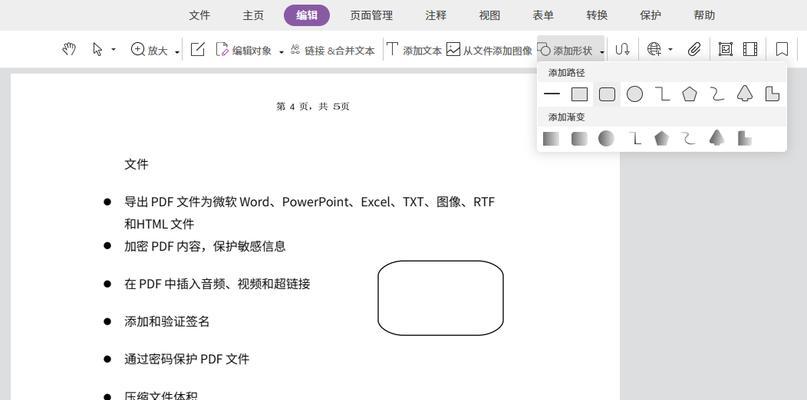Choose the tree-shaped closed curve path
Image resolution: width=807 pixels, height=400 pixels.
tap(745, 94)
